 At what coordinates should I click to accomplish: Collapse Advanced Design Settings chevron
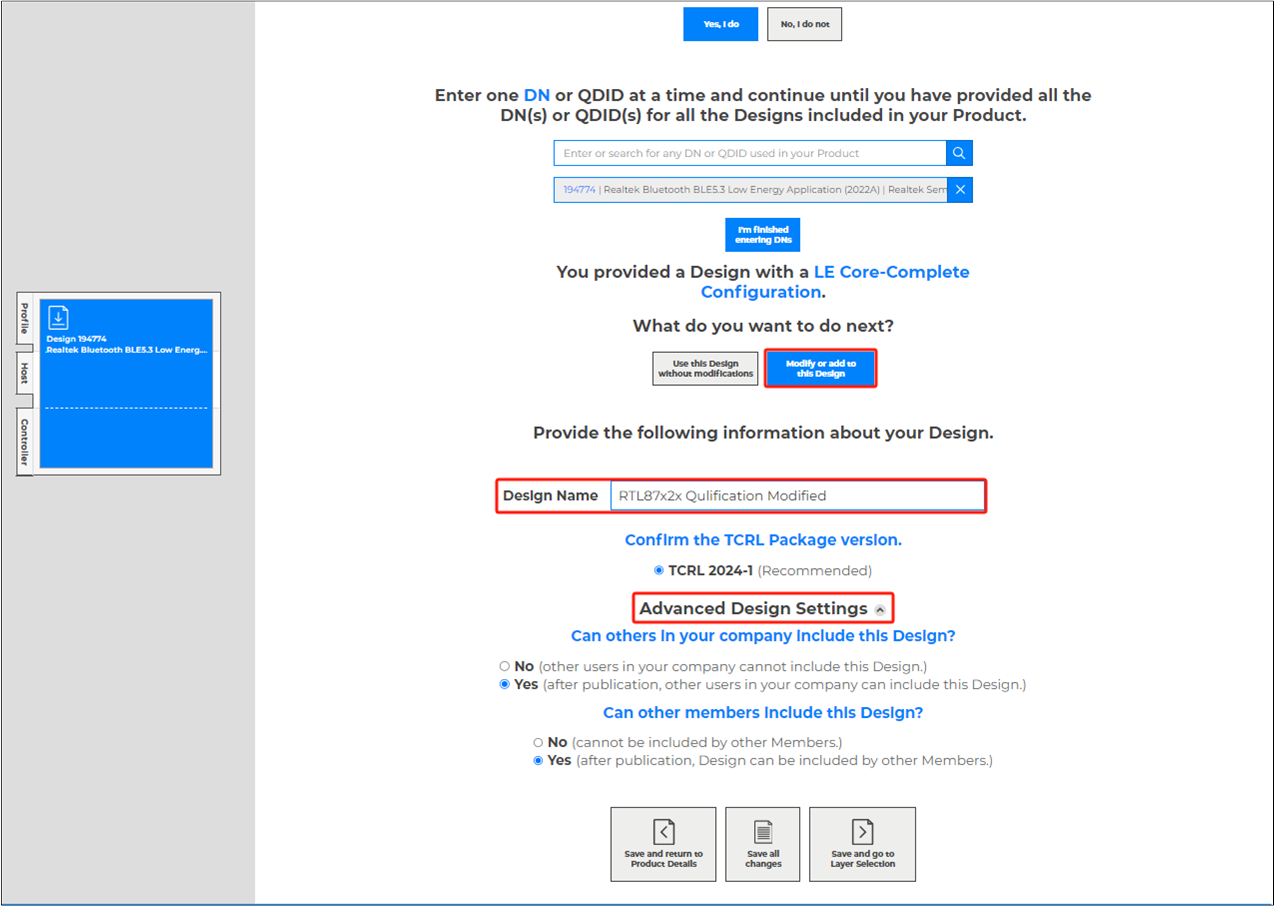(x=880, y=610)
